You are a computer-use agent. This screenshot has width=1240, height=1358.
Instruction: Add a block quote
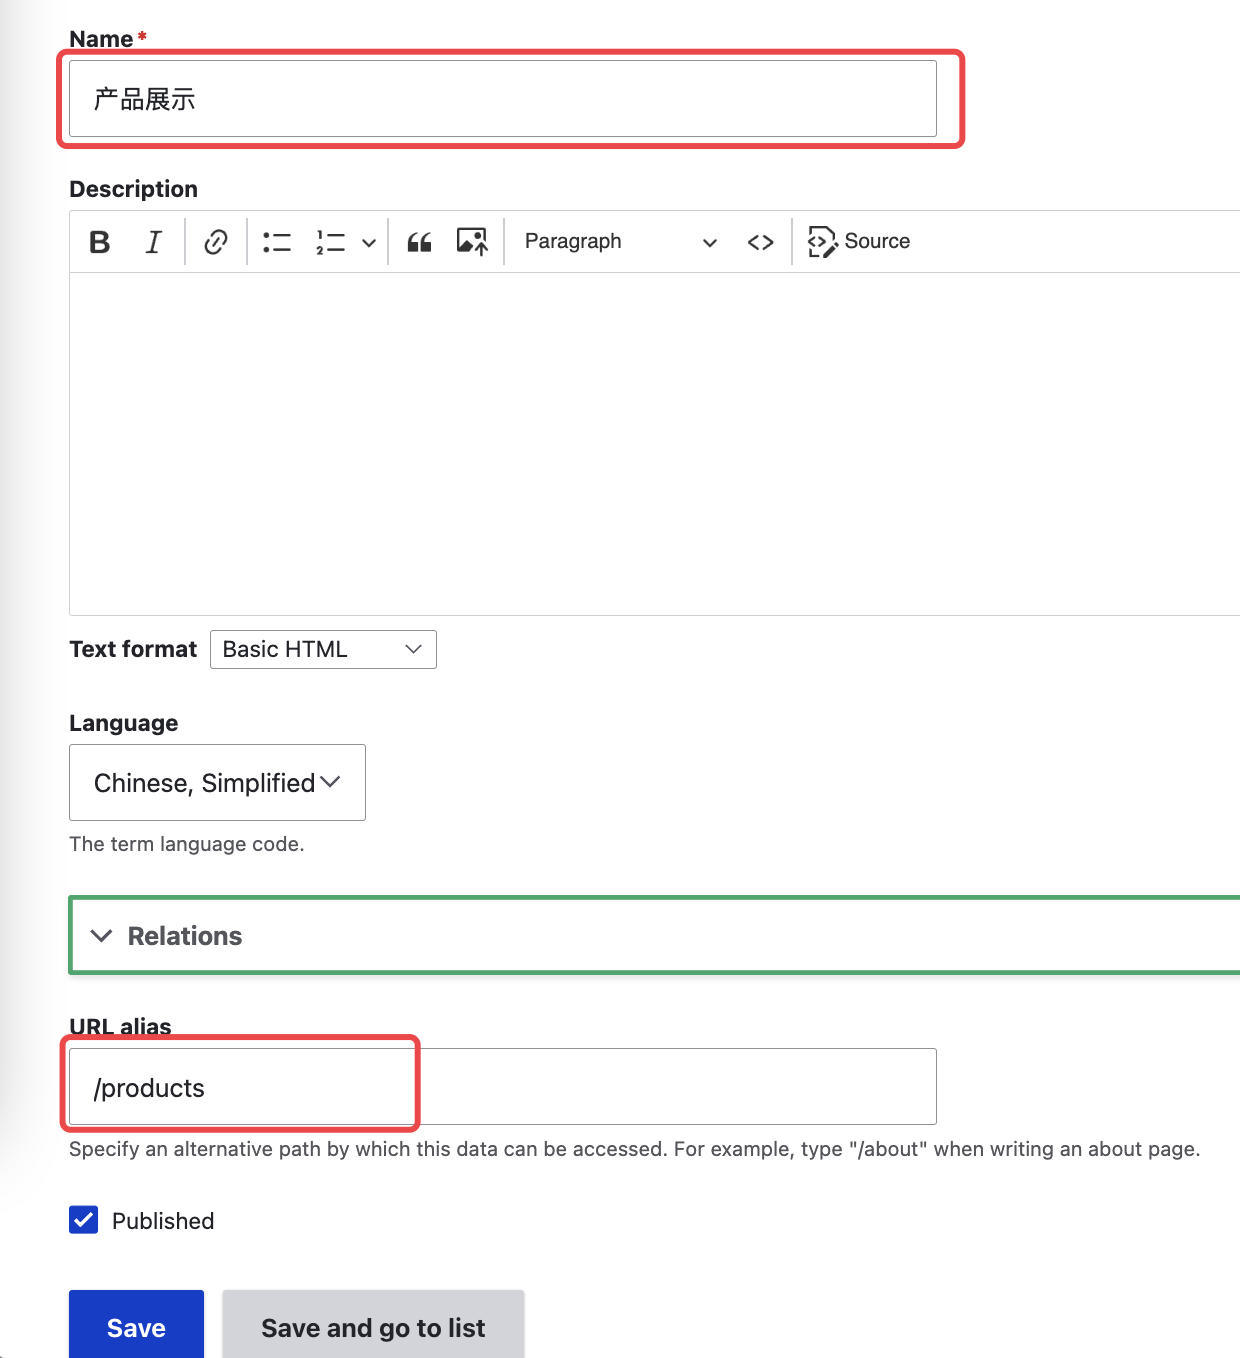pyautogui.click(x=420, y=242)
